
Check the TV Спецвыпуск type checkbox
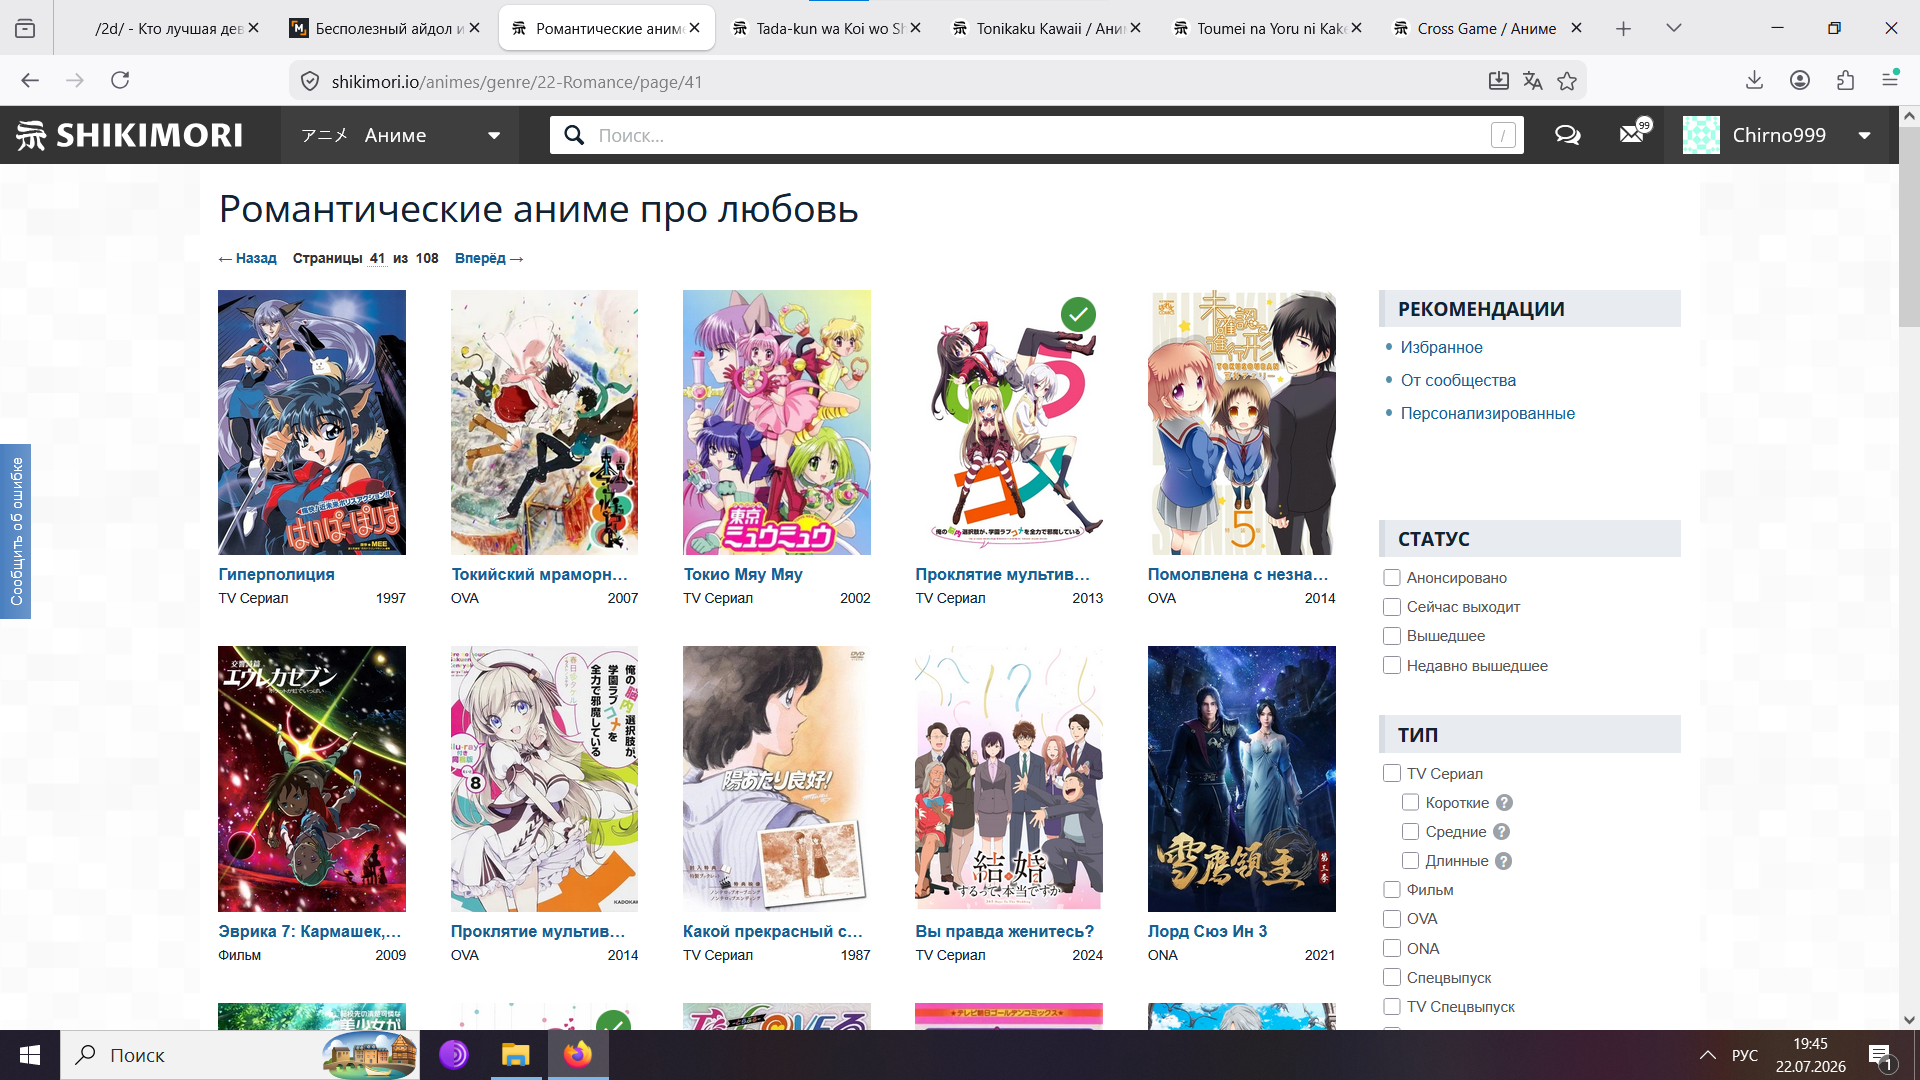coord(1391,1007)
